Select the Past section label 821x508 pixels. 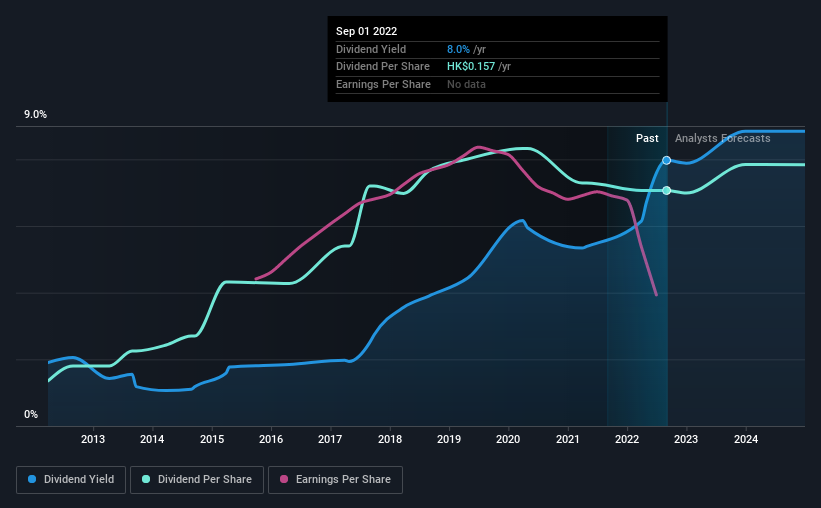click(647, 138)
